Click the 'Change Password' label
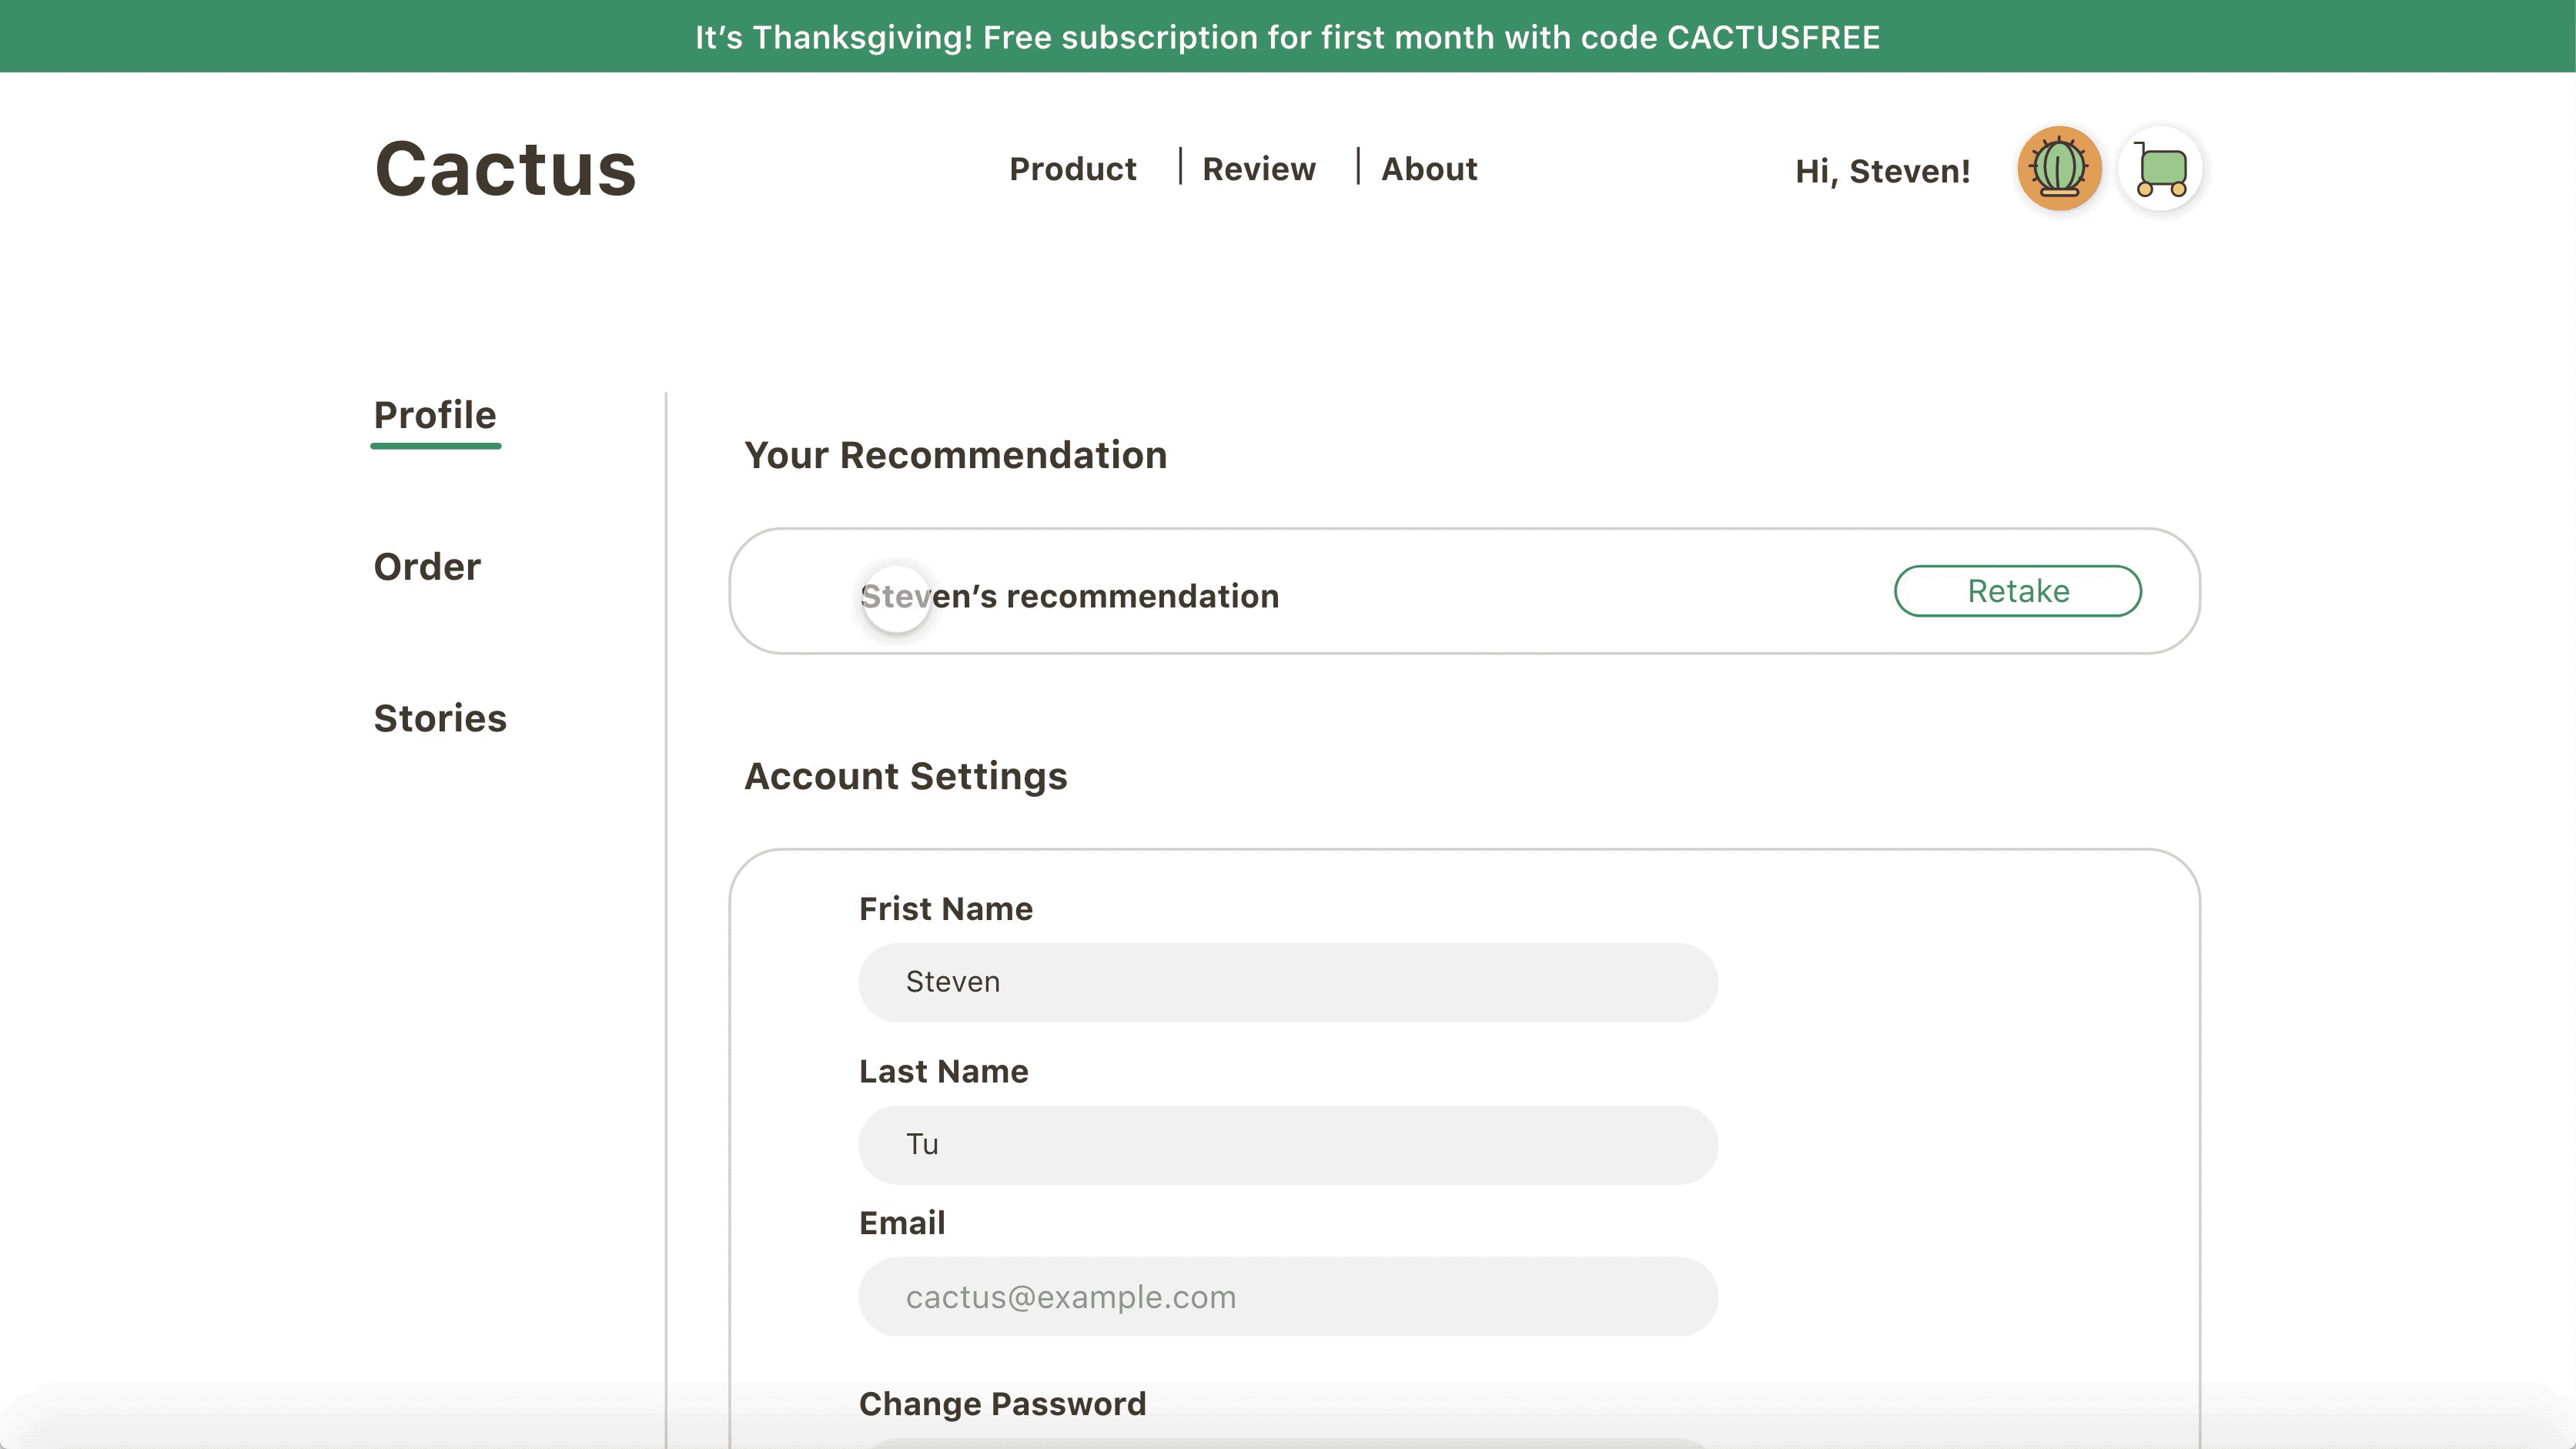Screen dimensions: 2576x1449 (x=1002, y=1404)
